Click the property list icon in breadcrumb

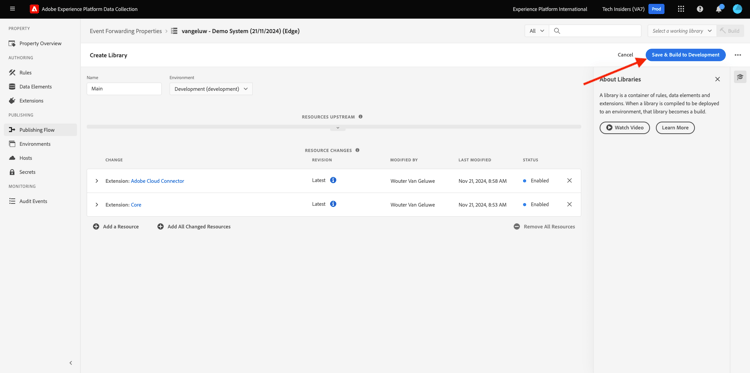(174, 31)
